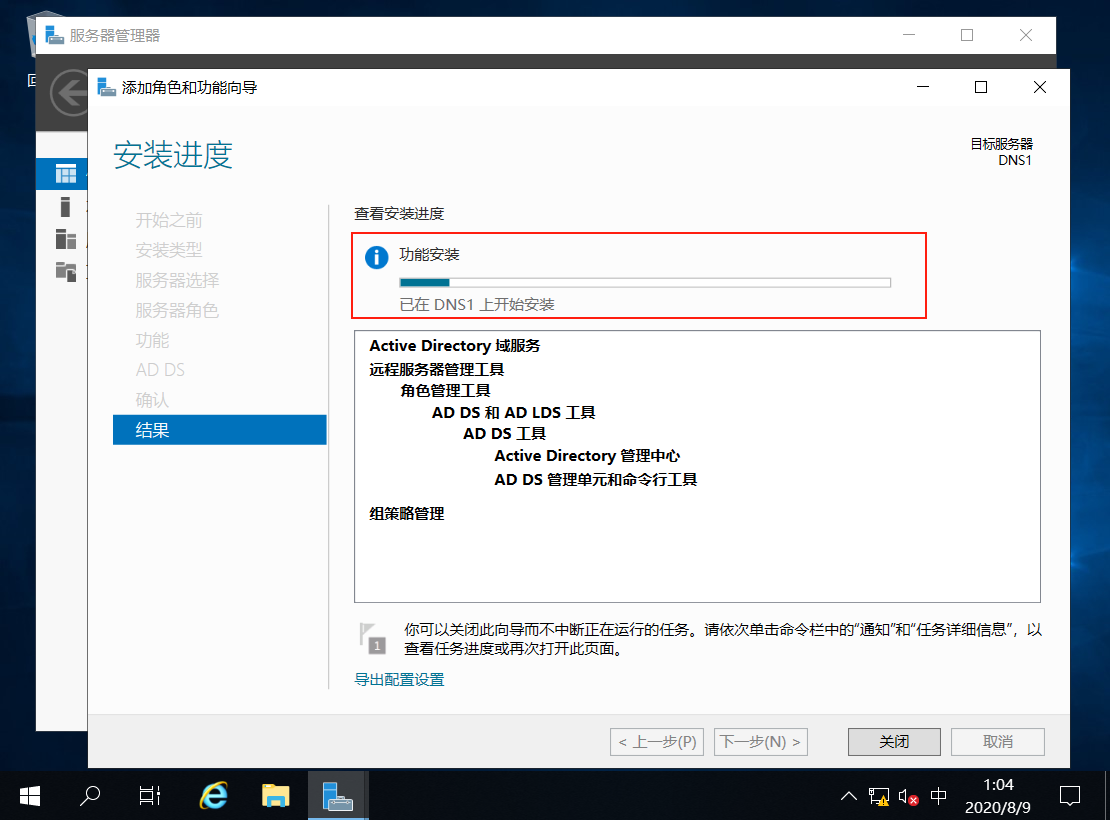Open clock showing 1:04 2020/8/9
The image size is (1110, 820).
pyautogui.click(x=998, y=796)
